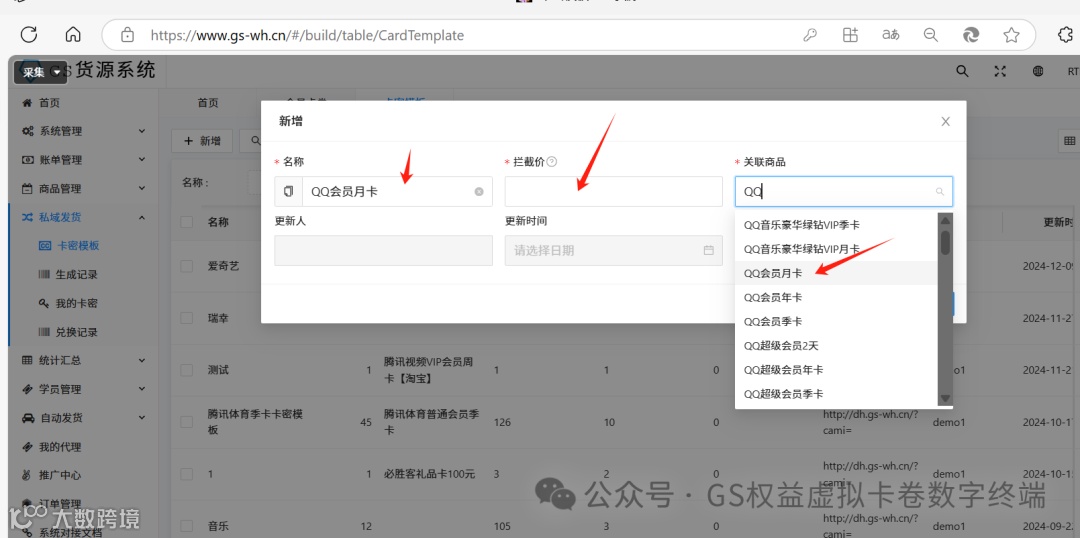
Task: Click the dropdown scrollbar down arrow
Action: click(x=945, y=398)
